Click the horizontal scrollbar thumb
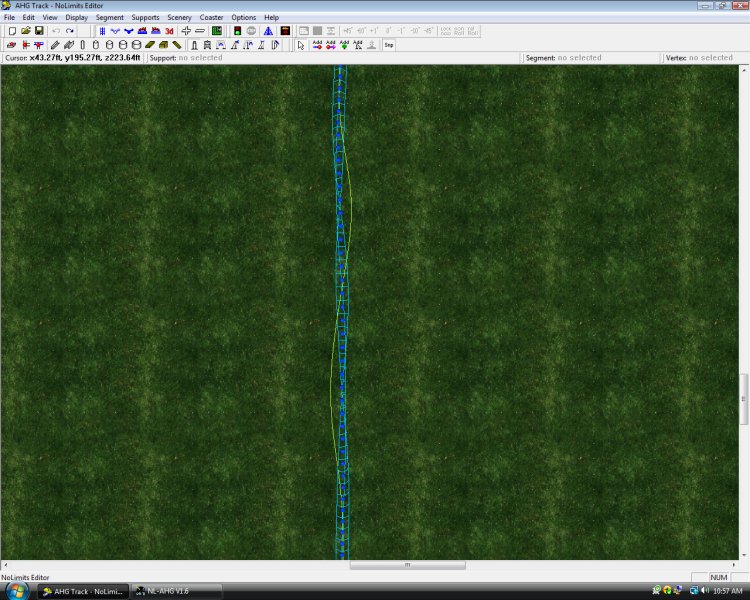This screenshot has height=600, width=750. (x=408, y=565)
